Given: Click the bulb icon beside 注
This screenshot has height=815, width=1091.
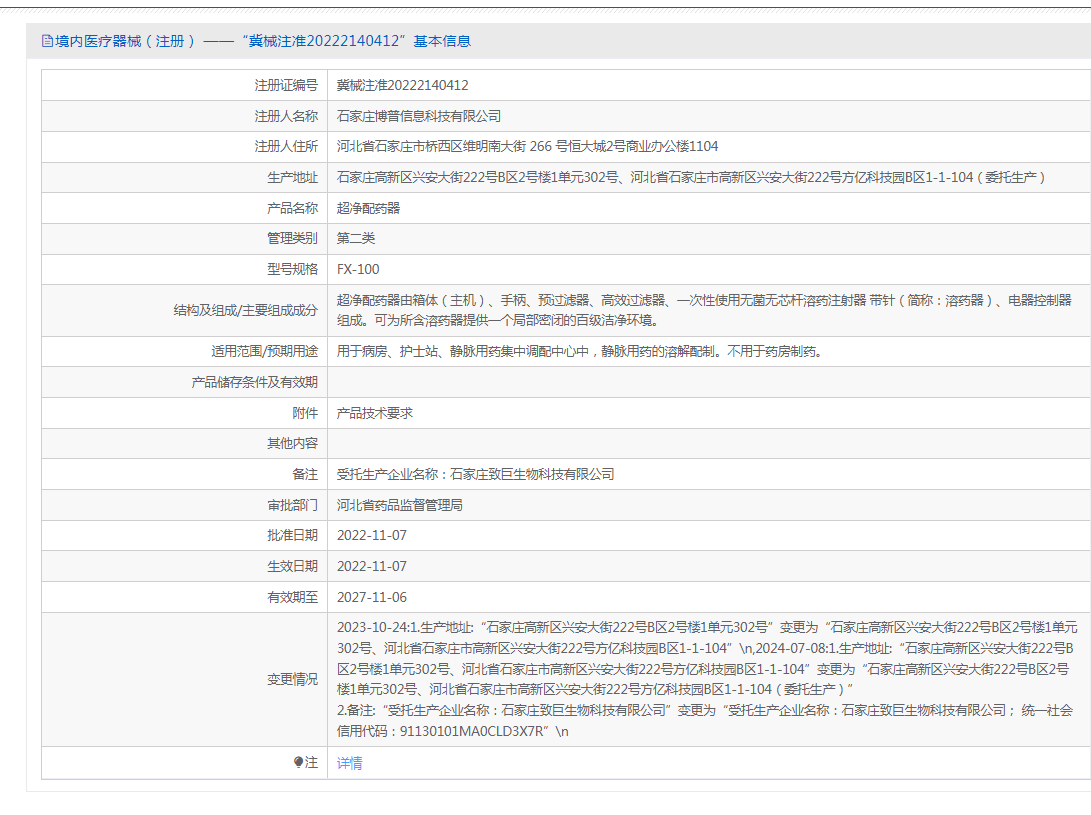Looking at the screenshot, I should 298,763.
